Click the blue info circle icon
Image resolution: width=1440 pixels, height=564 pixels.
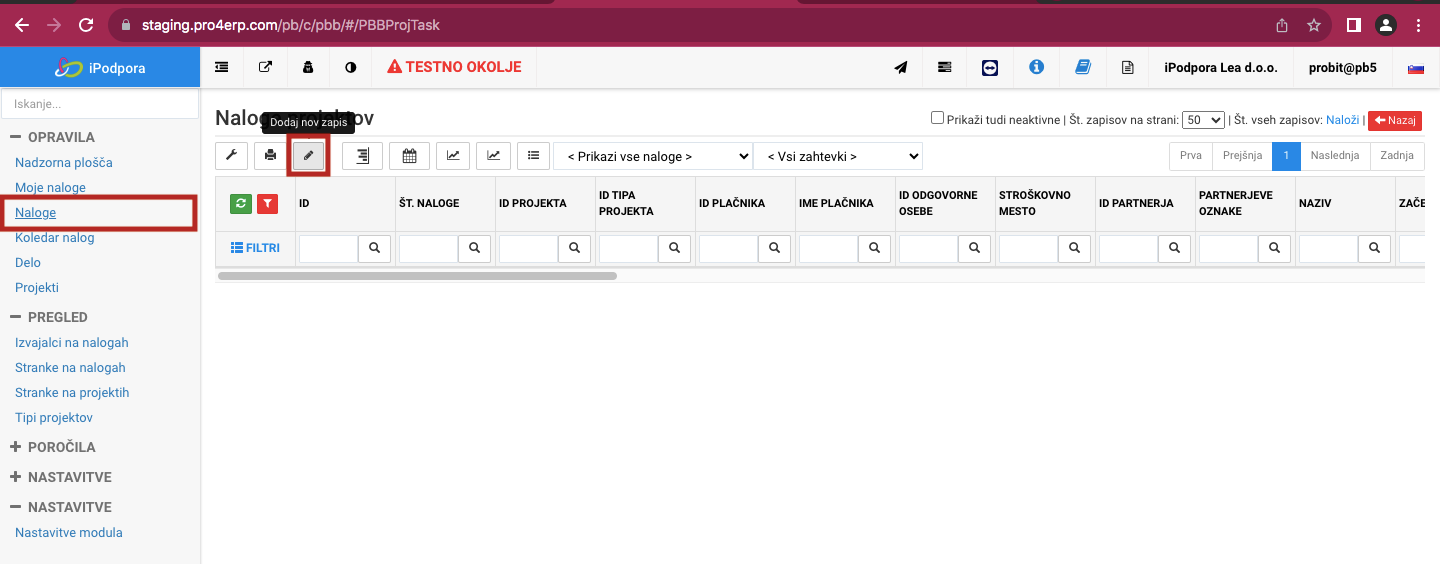[x=1036, y=67]
